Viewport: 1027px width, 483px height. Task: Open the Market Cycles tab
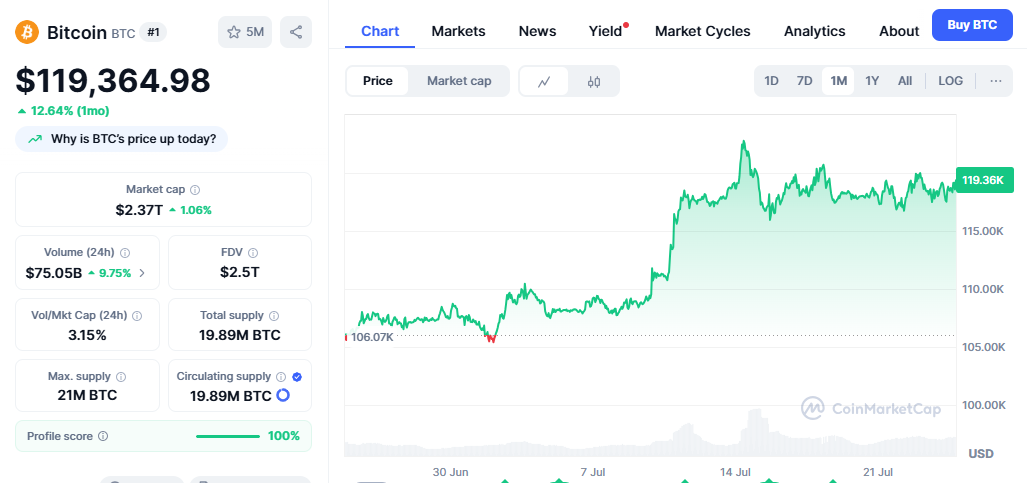703,31
